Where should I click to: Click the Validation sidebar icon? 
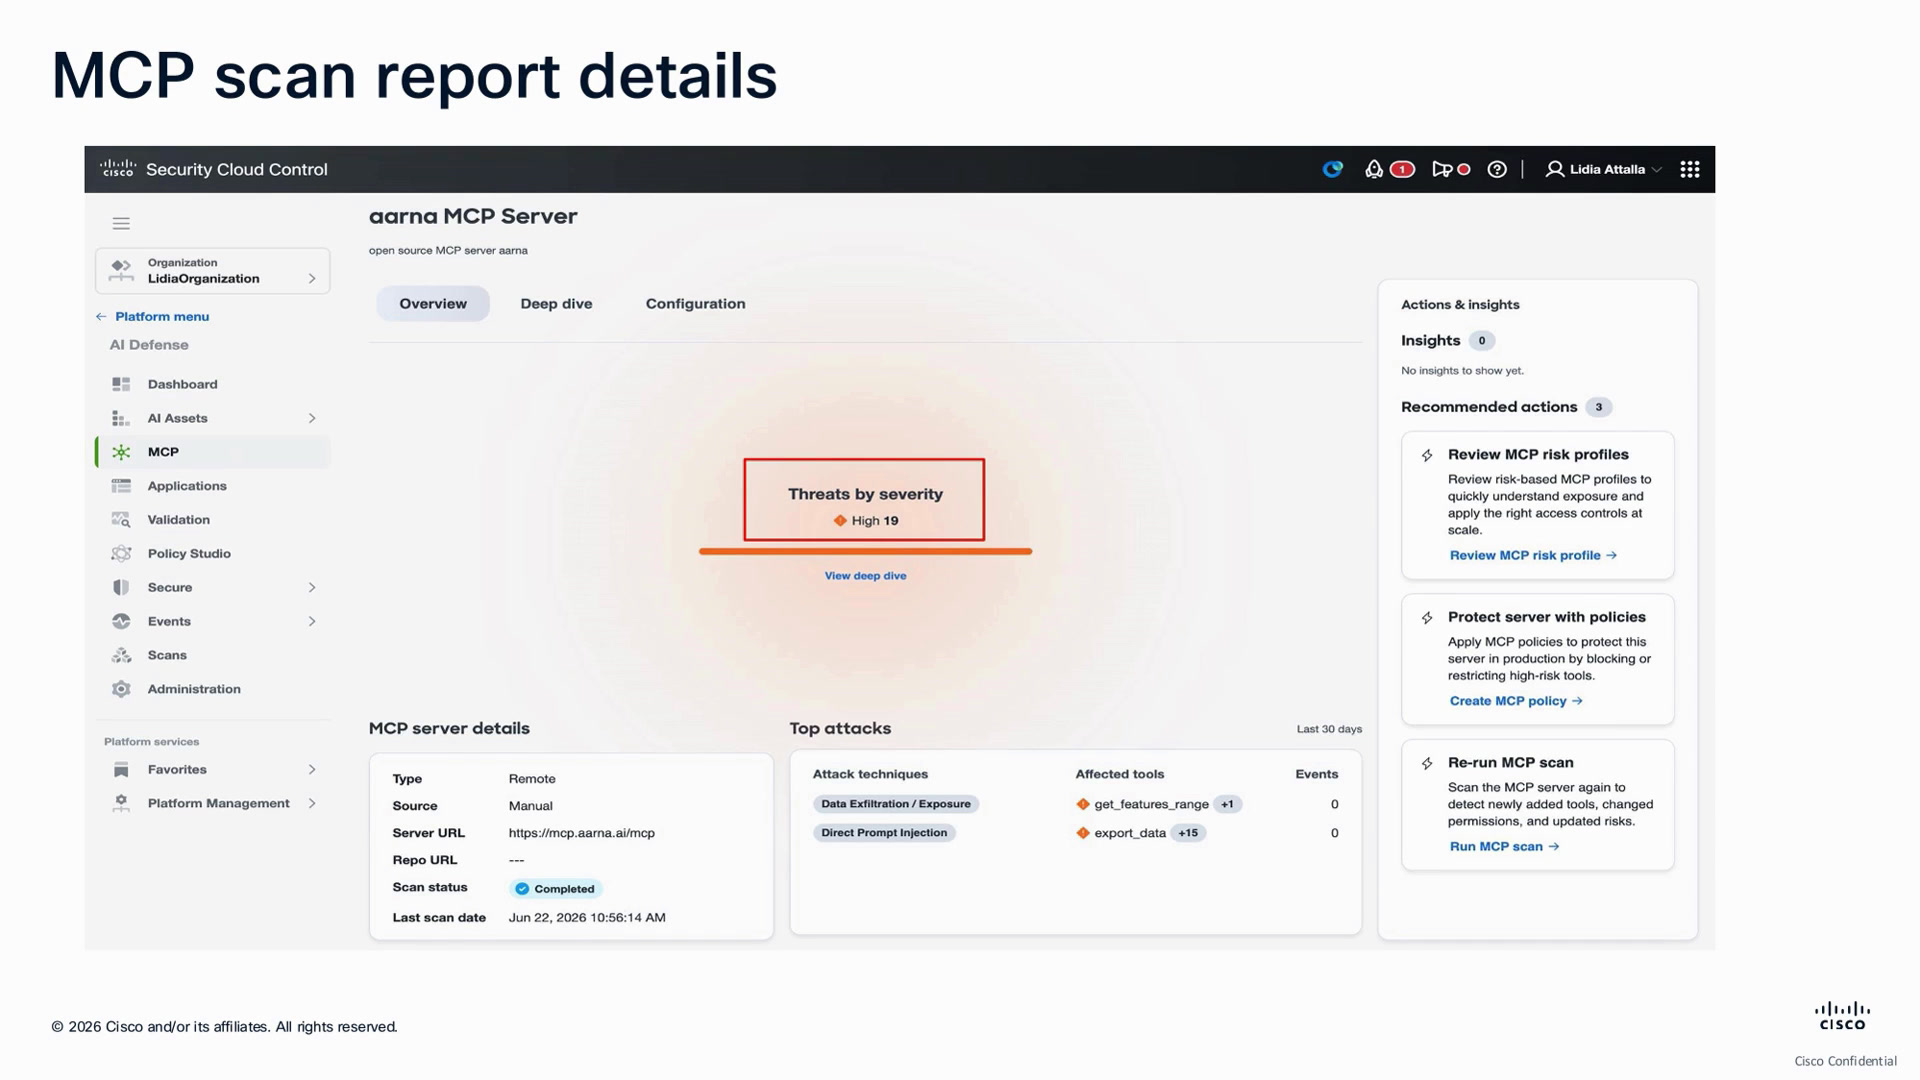pos(121,520)
